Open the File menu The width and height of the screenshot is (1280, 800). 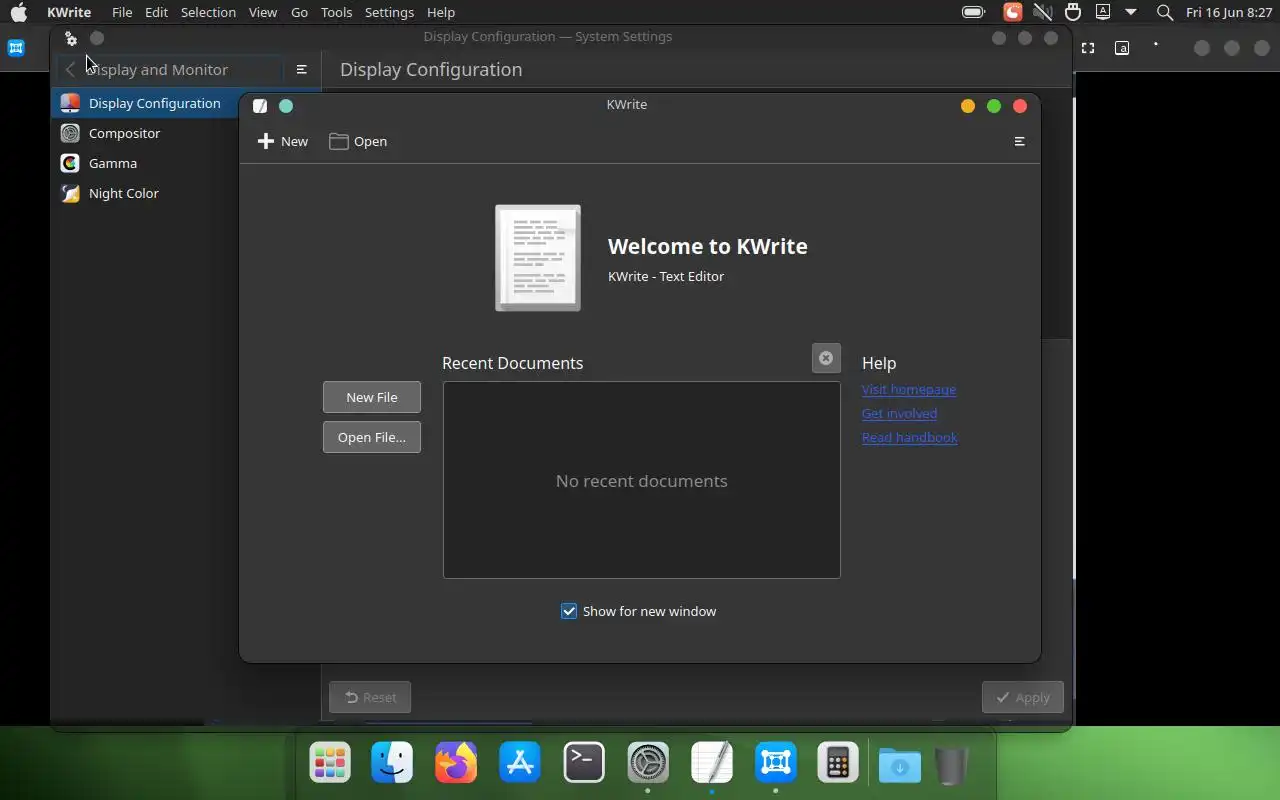click(x=122, y=12)
